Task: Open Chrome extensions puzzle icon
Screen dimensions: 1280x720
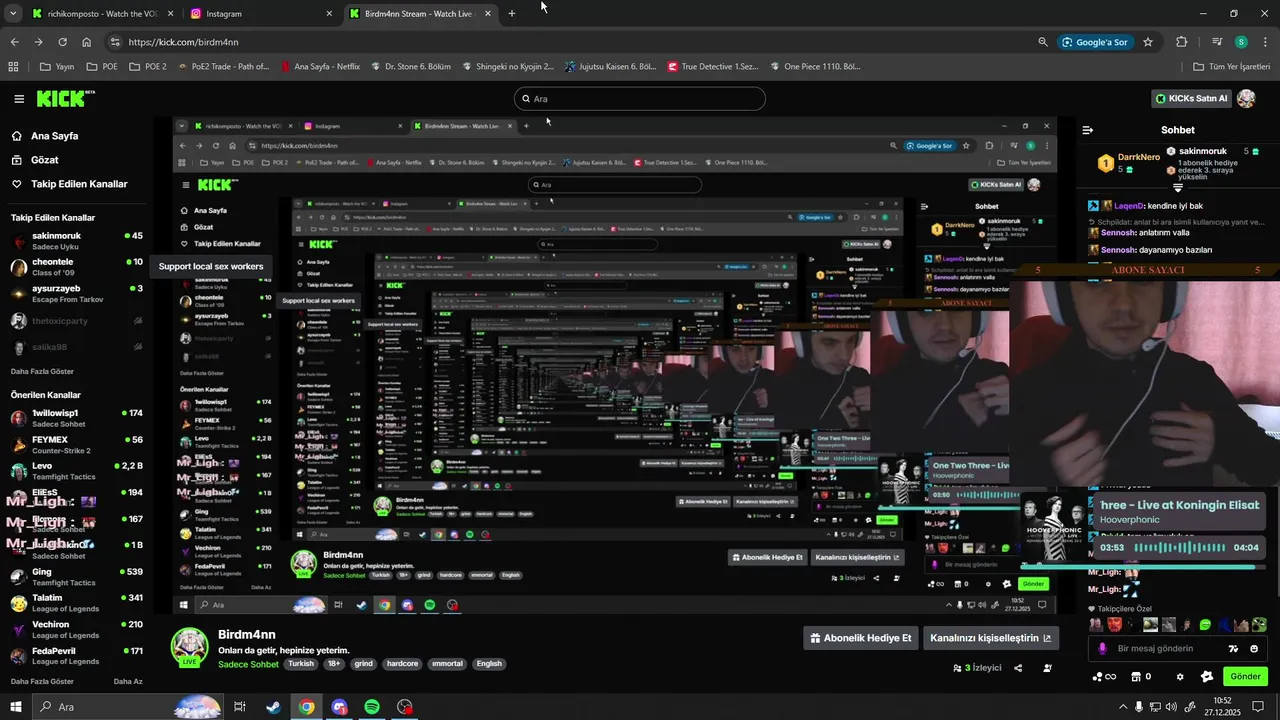Action: click(1181, 42)
